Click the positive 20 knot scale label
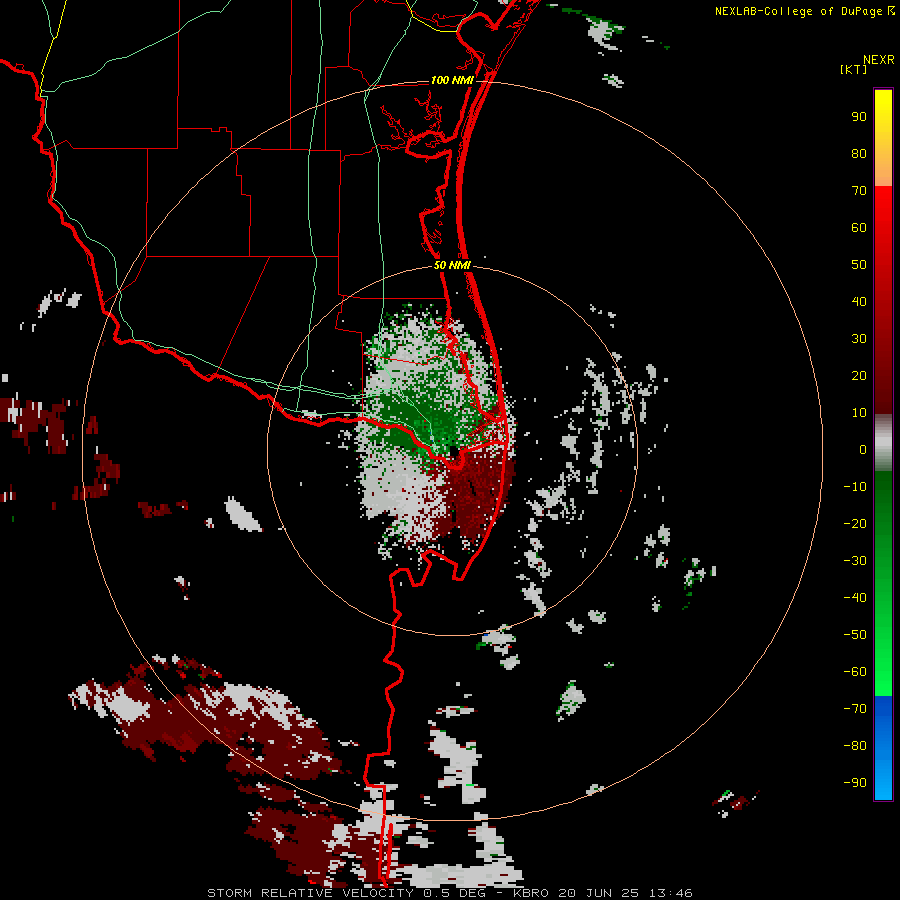 click(859, 375)
